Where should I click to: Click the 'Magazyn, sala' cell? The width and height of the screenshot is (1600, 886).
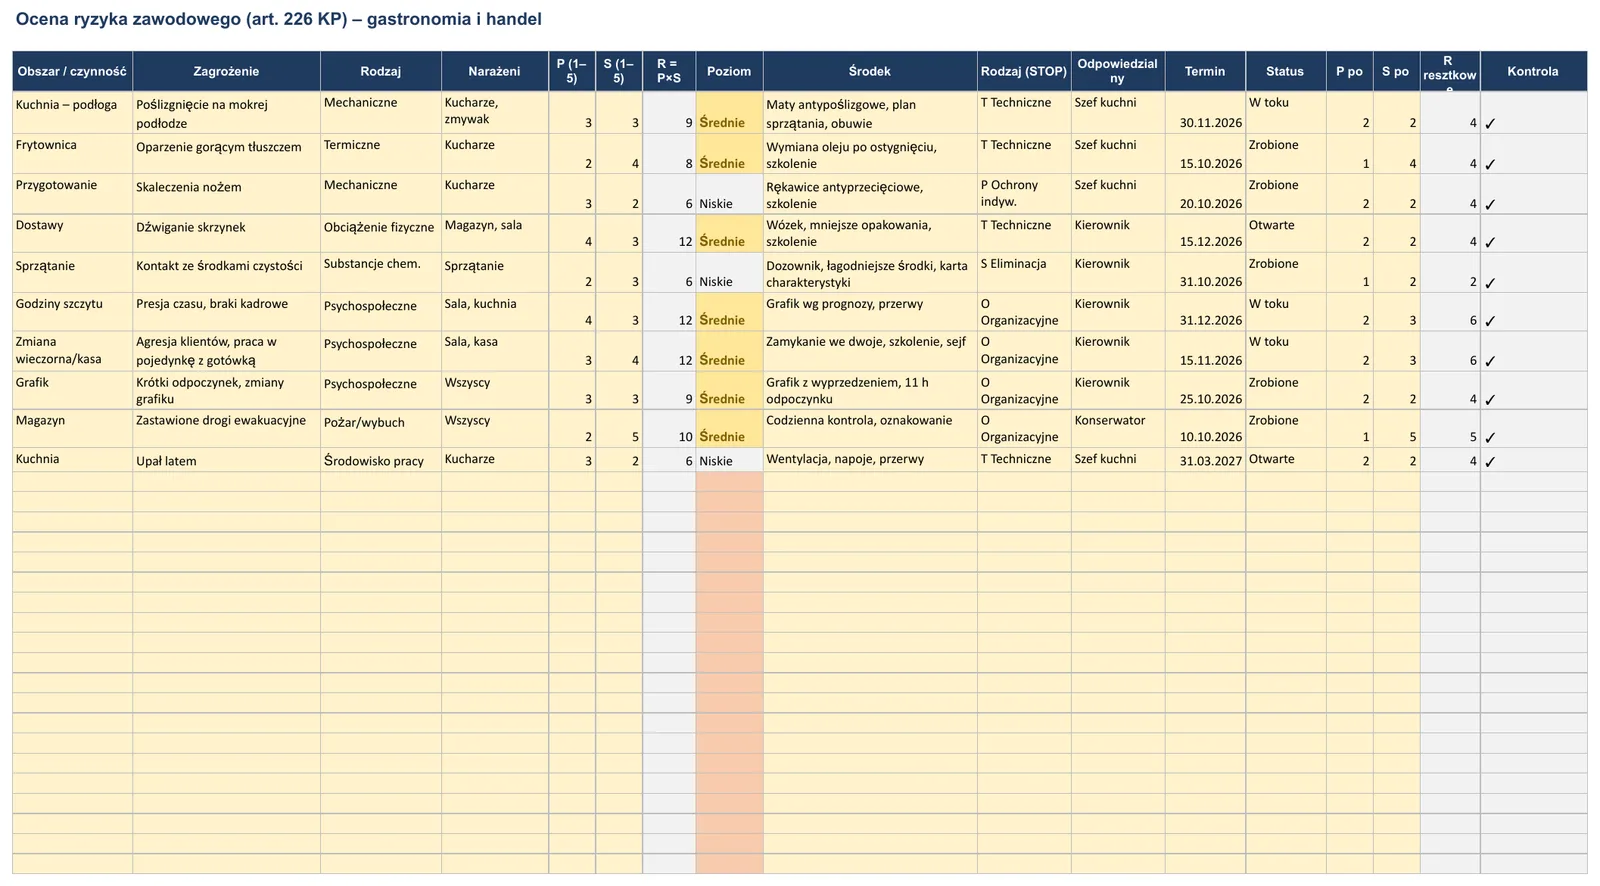click(494, 233)
